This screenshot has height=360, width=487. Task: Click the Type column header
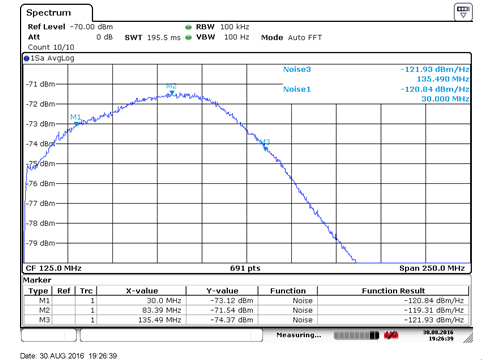[38, 291]
